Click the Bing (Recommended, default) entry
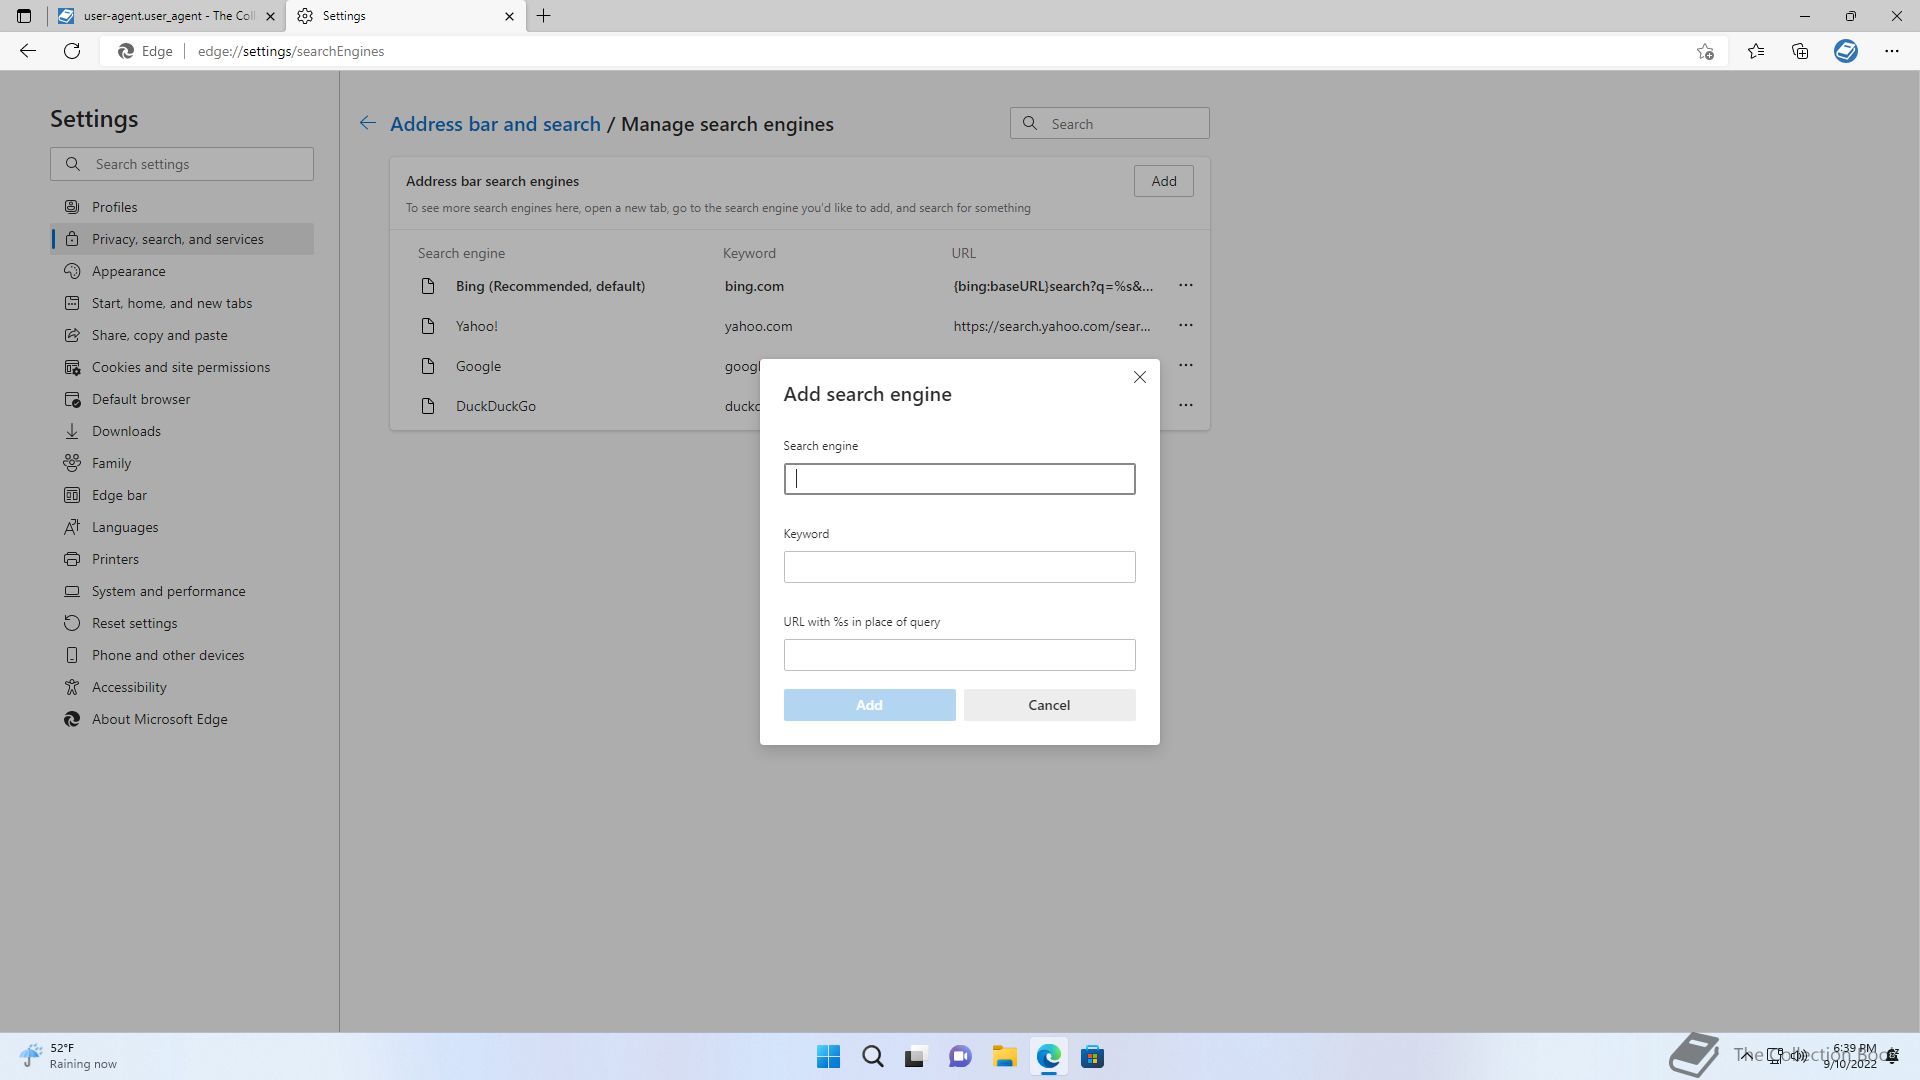Image resolution: width=1920 pixels, height=1080 pixels. tap(550, 286)
